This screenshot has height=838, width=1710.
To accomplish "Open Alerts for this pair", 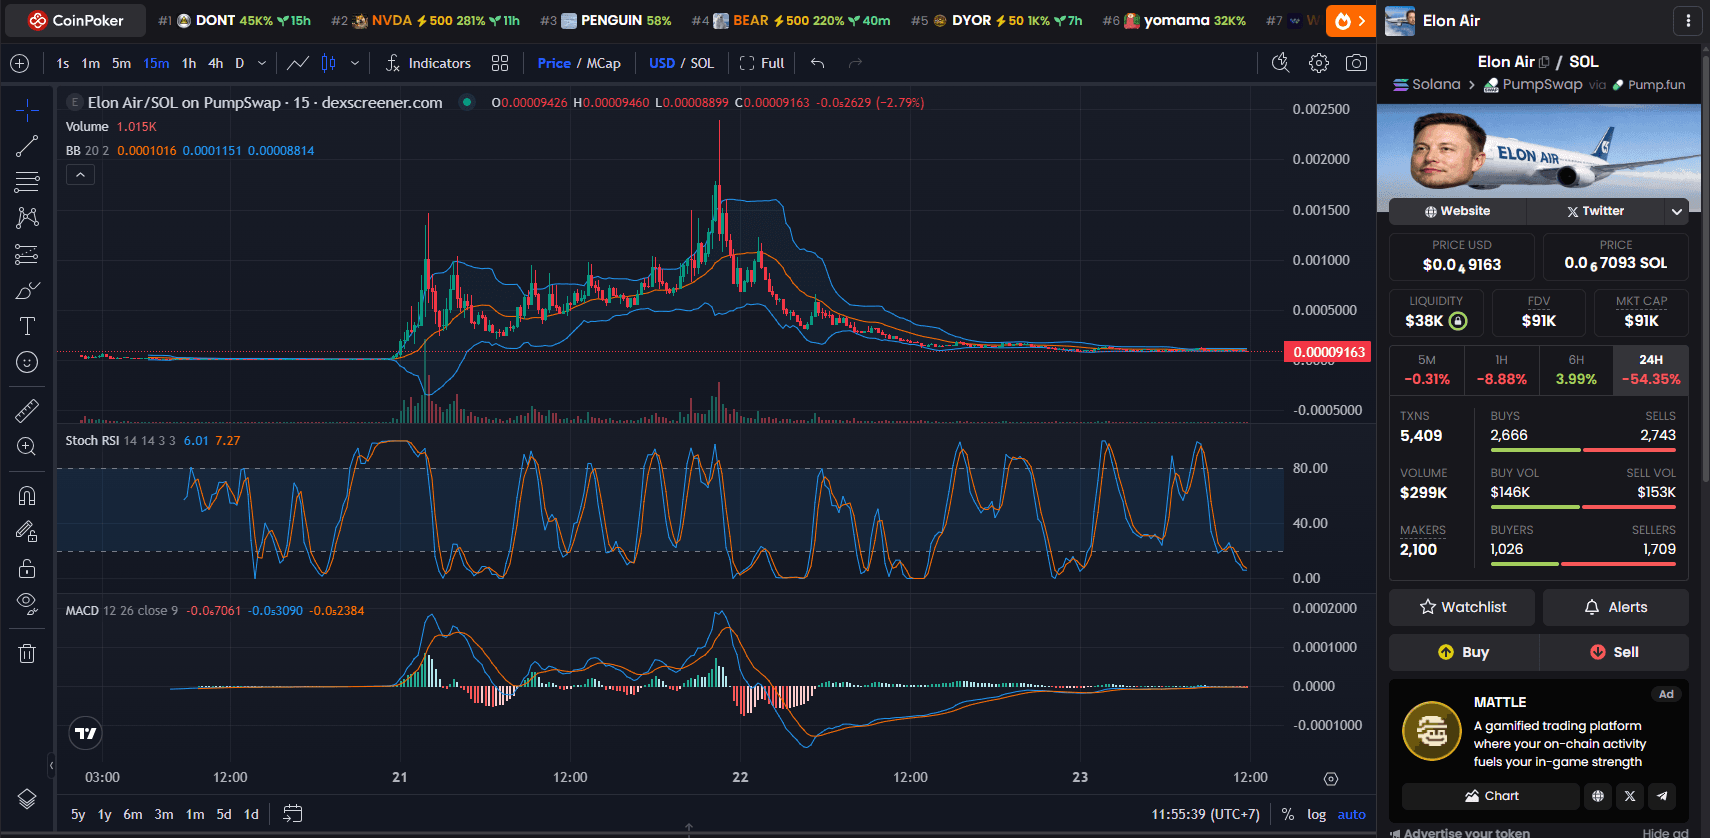I will [x=1616, y=607].
